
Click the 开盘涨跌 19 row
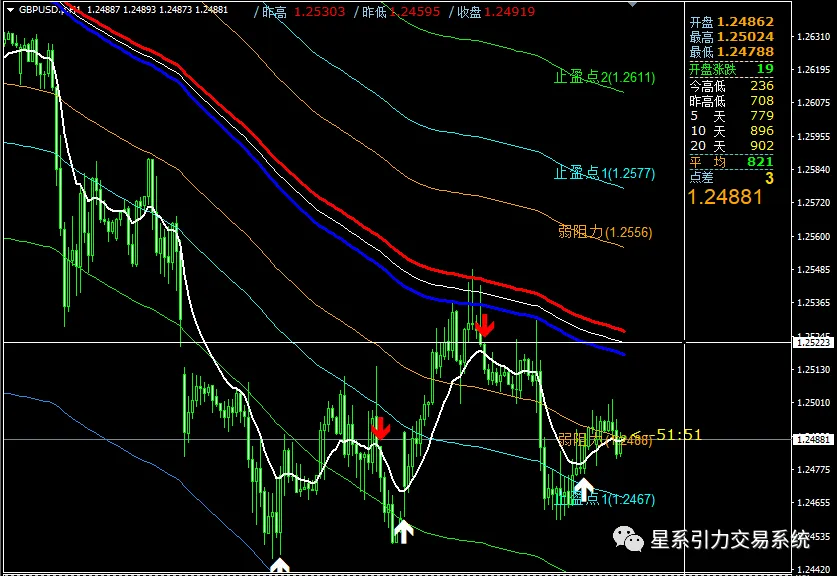point(731,69)
